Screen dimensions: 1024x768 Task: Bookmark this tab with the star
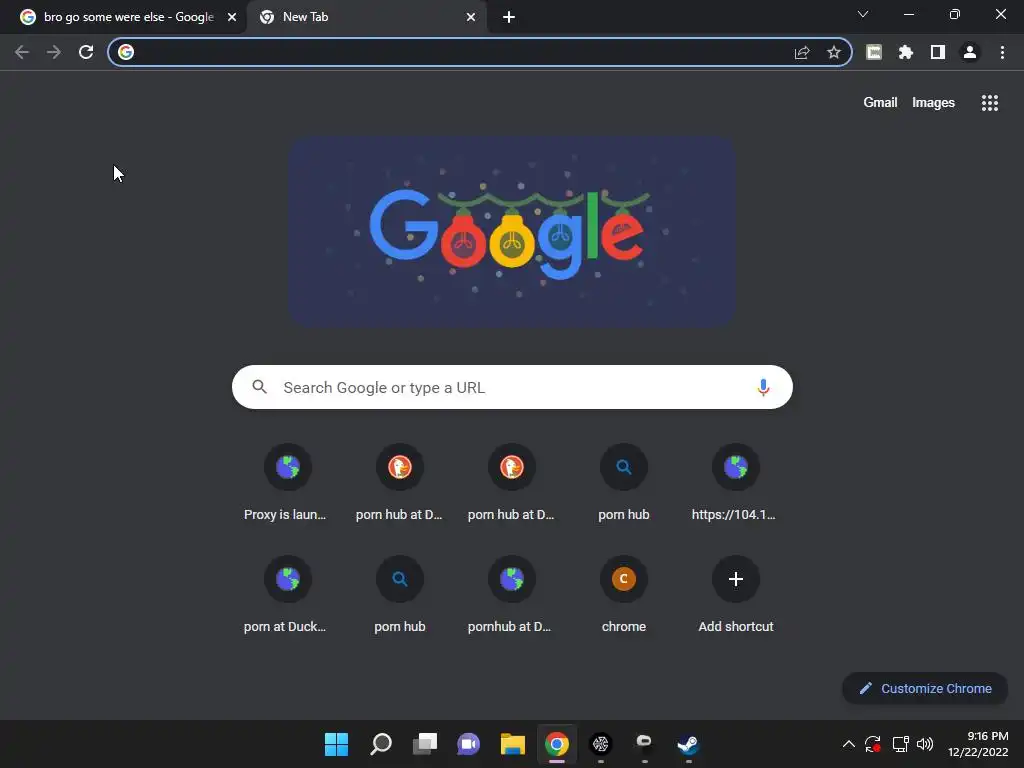833,52
